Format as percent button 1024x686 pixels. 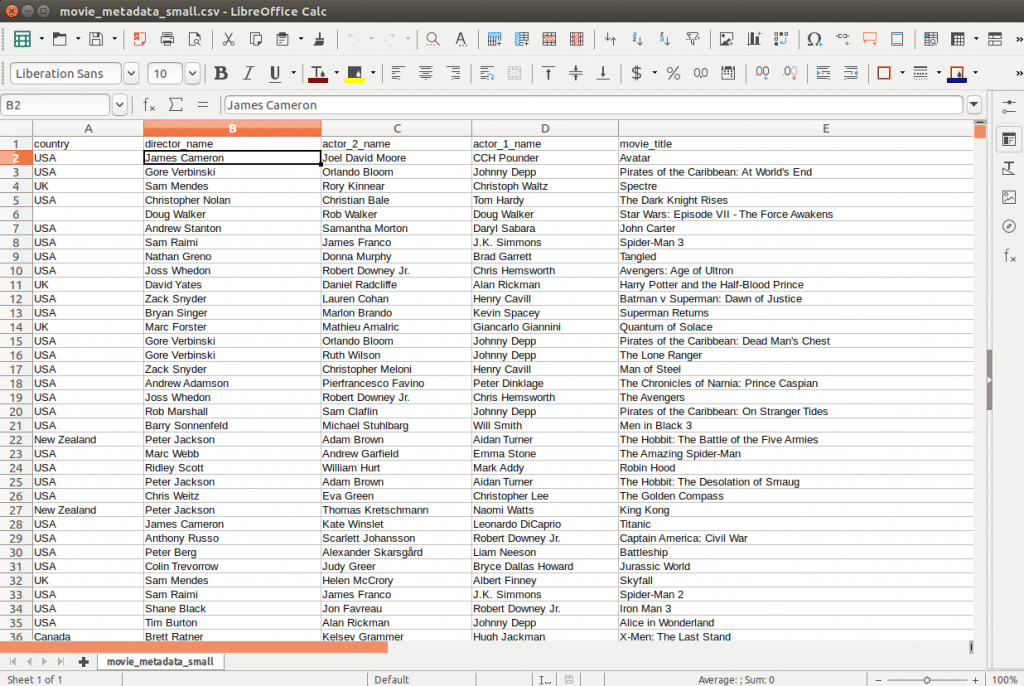click(673, 73)
